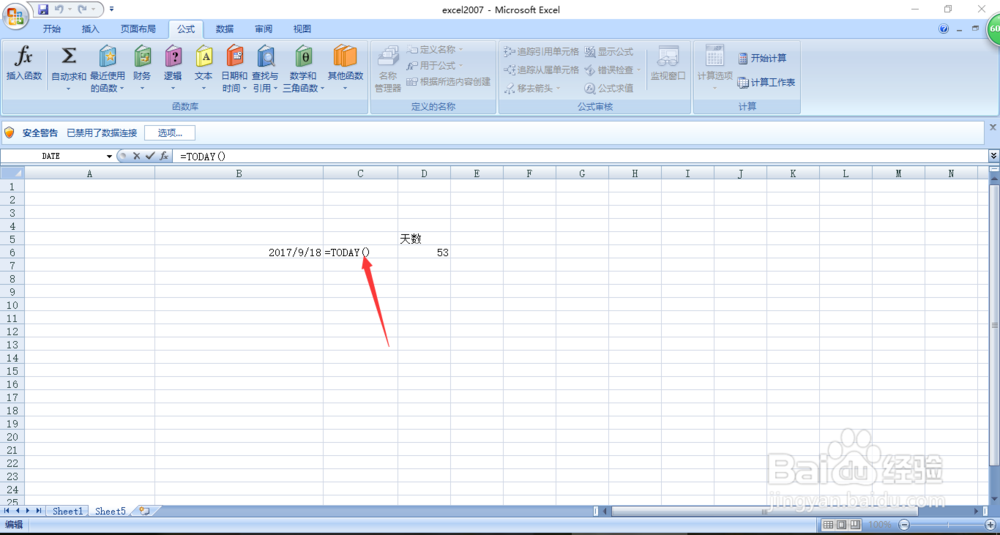Open Text functions book icon
This screenshot has width=1000, height=535.
coord(203,56)
